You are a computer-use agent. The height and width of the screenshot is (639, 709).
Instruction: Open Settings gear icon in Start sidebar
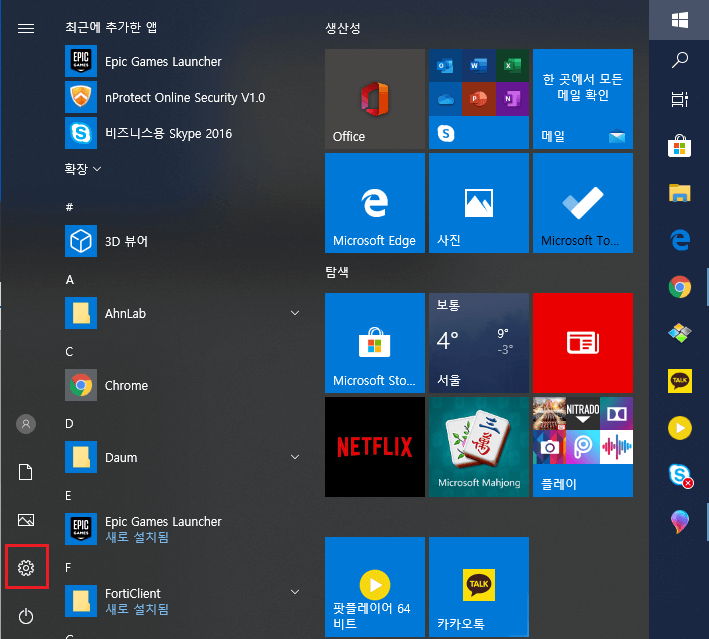(x=26, y=568)
